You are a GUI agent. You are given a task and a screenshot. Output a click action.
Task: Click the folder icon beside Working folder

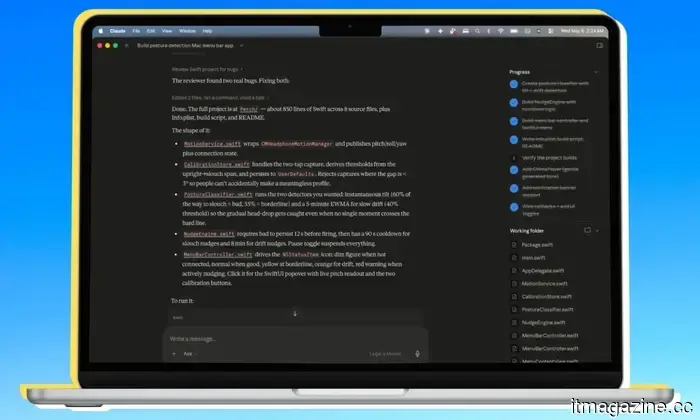pos(588,230)
